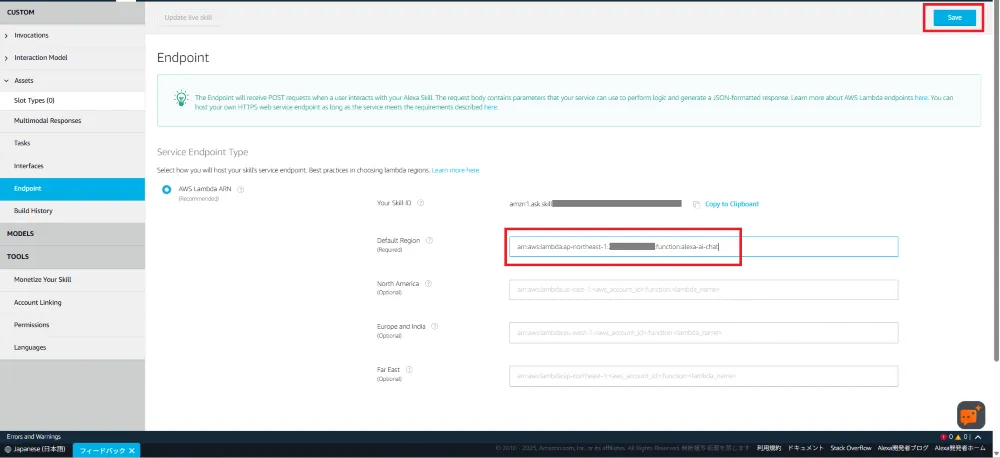
Task: Open the Learn more here link
Action: click(x=455, y=171)
